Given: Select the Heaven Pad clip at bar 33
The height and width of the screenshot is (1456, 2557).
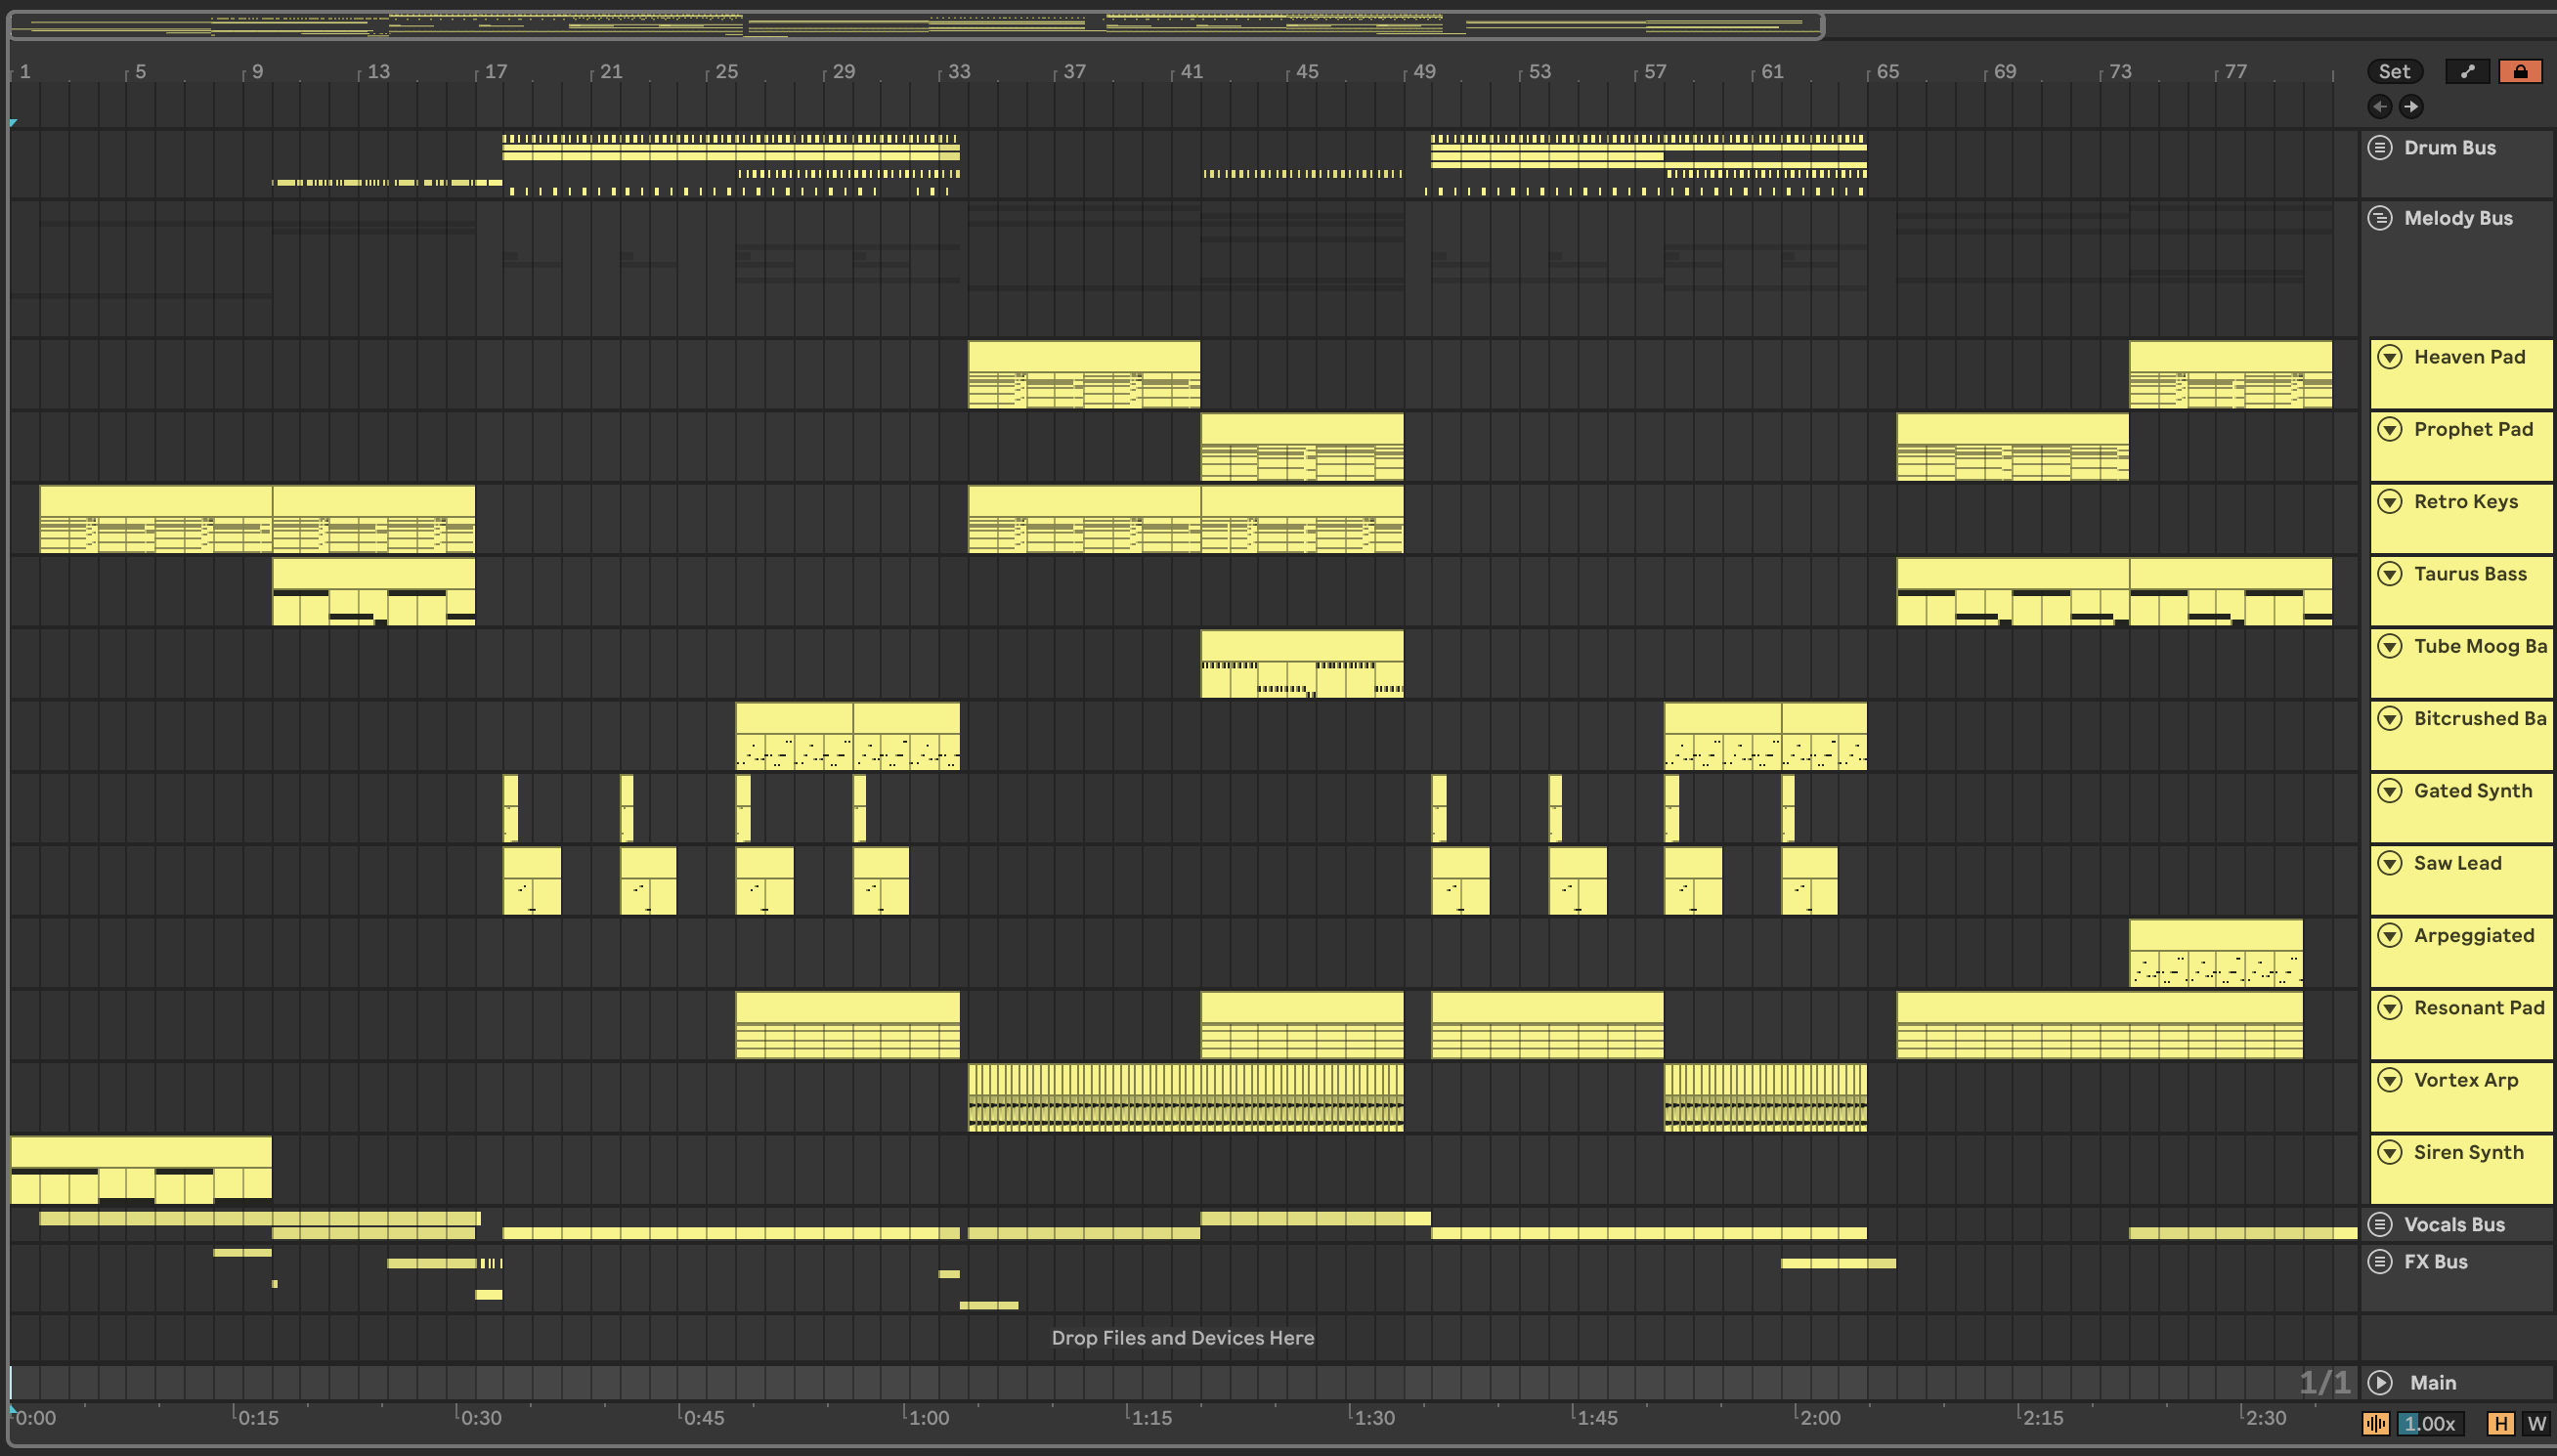Looking at the screenshot, I should [x=1084, y=374].
